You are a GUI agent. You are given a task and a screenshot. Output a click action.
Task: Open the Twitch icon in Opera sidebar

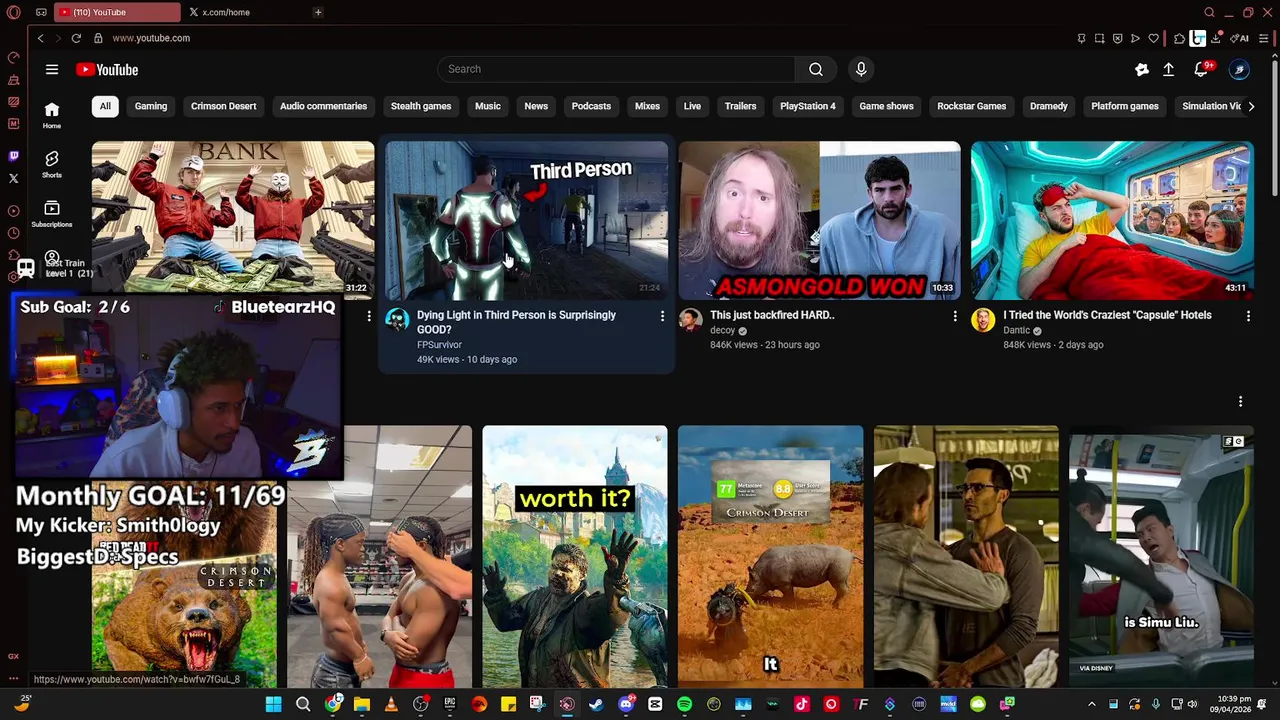tap(13, 156)
